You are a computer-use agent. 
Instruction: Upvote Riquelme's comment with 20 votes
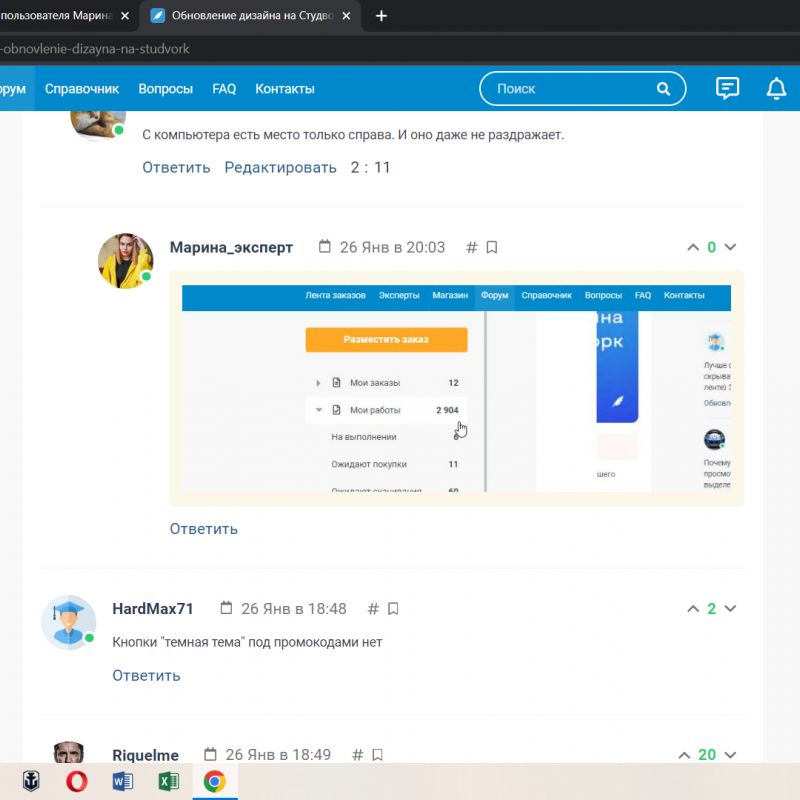[685, 755]
